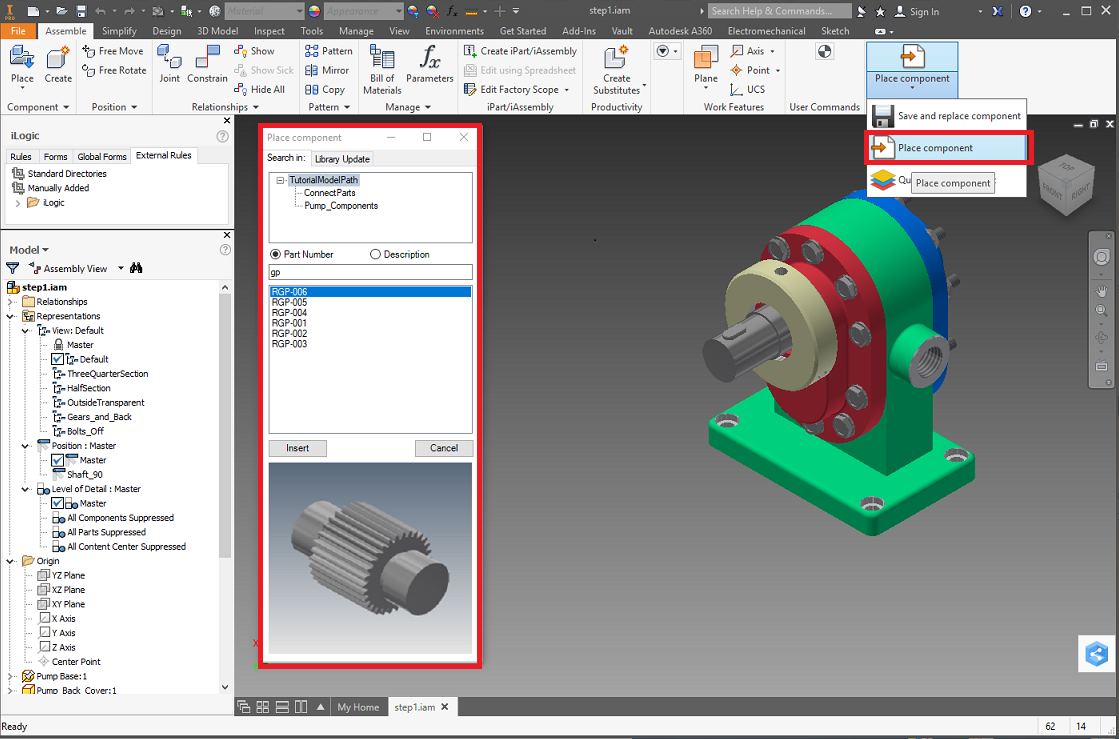Collapse the TutorialModelPath tree node
Screen dimensions: 1119x739
tap(280, 180)
